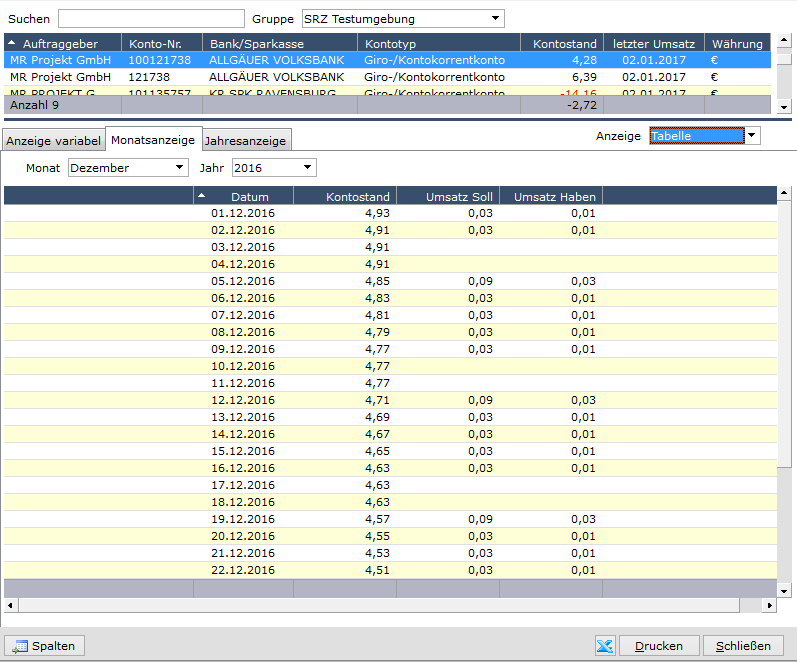This screenshot has width=797, height=662.
Task: Switch to the Jahresanzeige tab
Action: click(x=246, y=140)
